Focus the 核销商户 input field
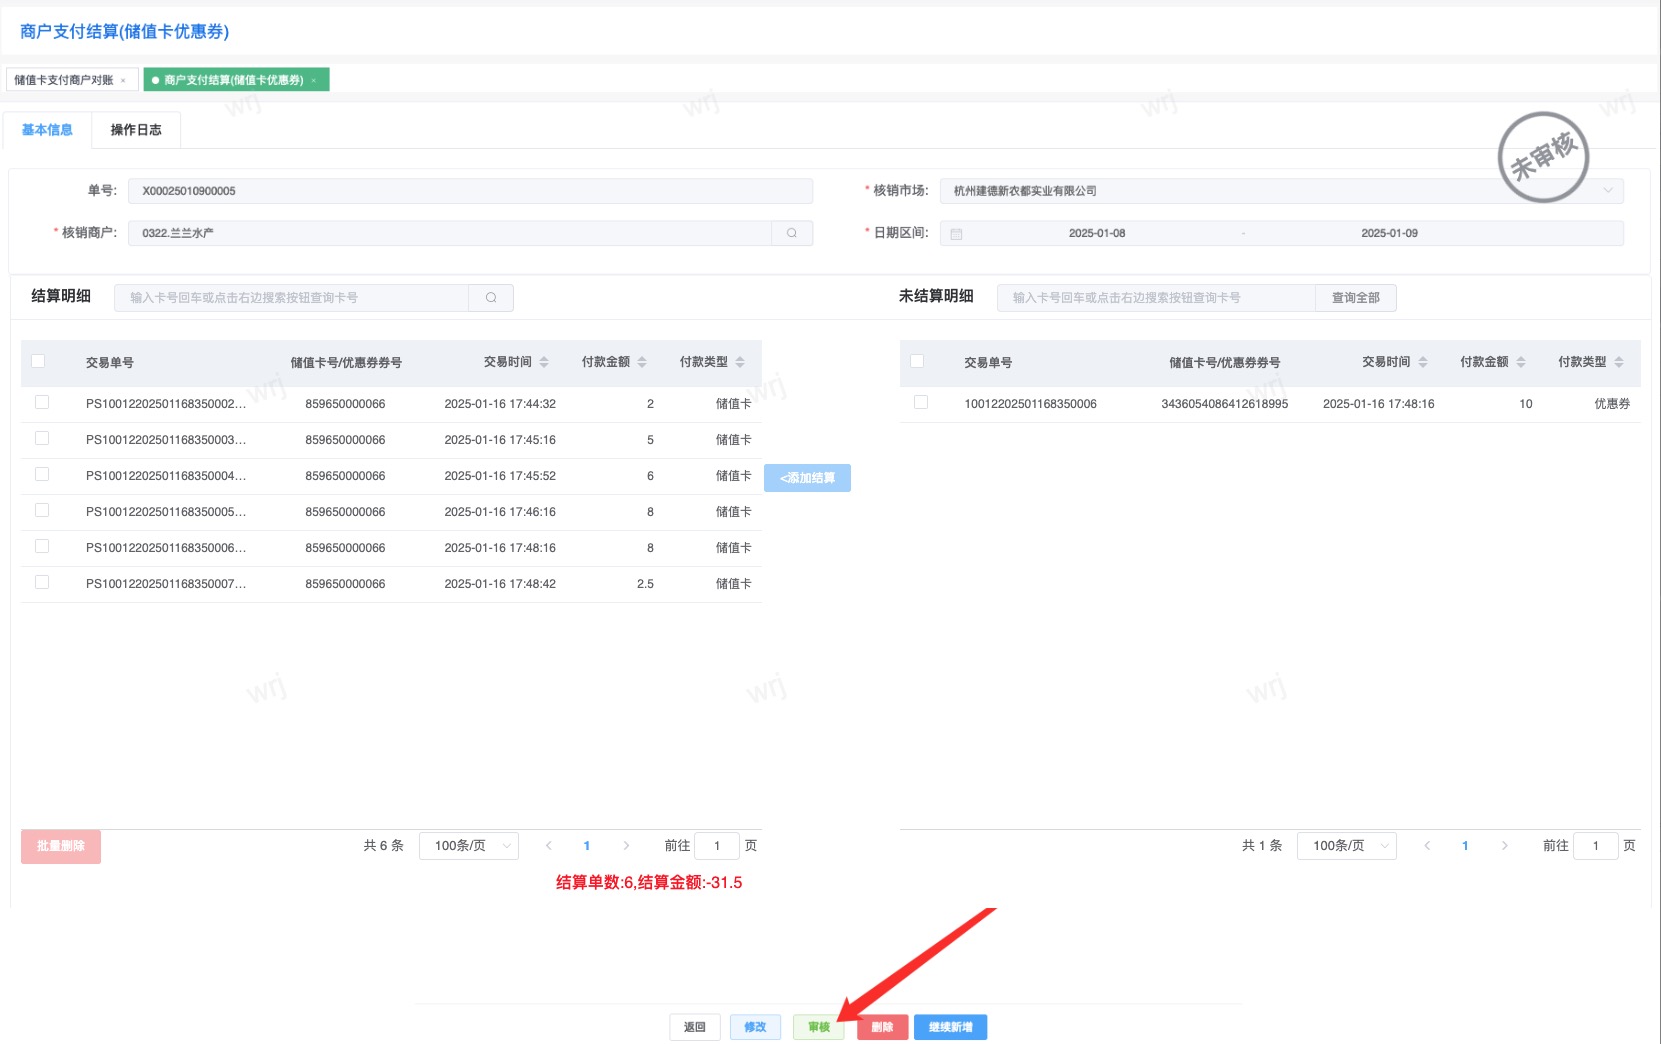Image resolution: width=1661 pixels, height=1044 pixels. (x=450, y=233)
